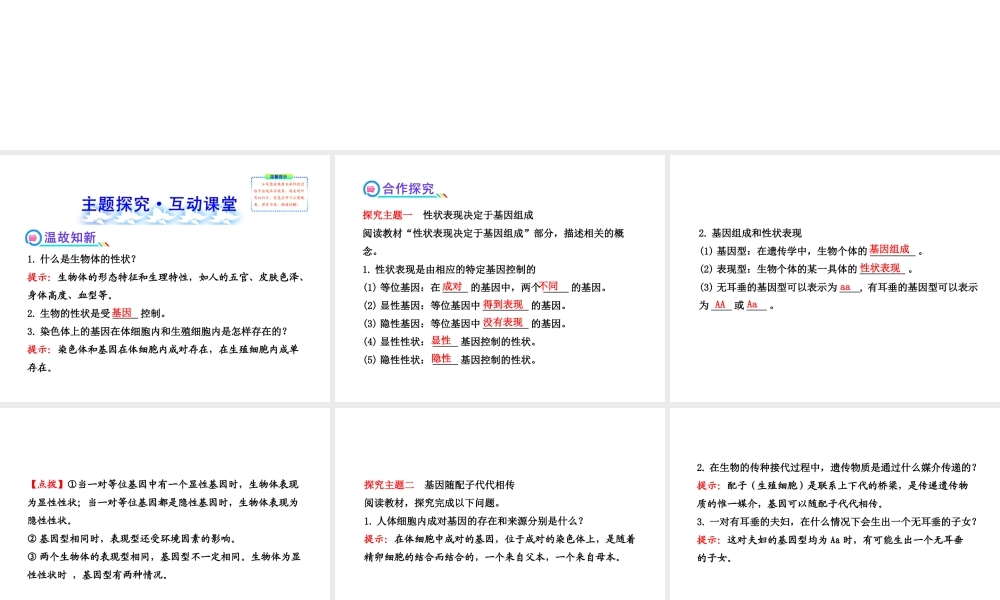1000x600 pixels.
Task: Click the hint 配子（生殖细胞）是联系上下代的桥梁
Action: click(833, 494)
